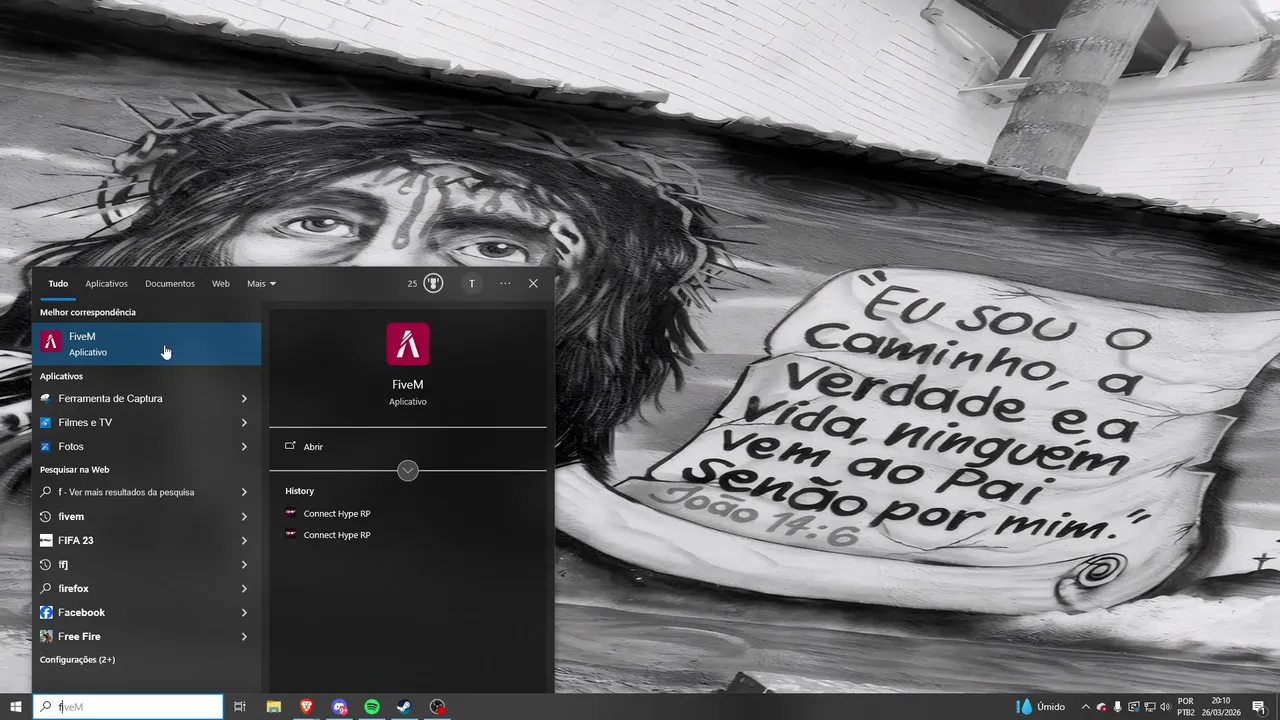Open the FiveM best match result

pos(147,344)
